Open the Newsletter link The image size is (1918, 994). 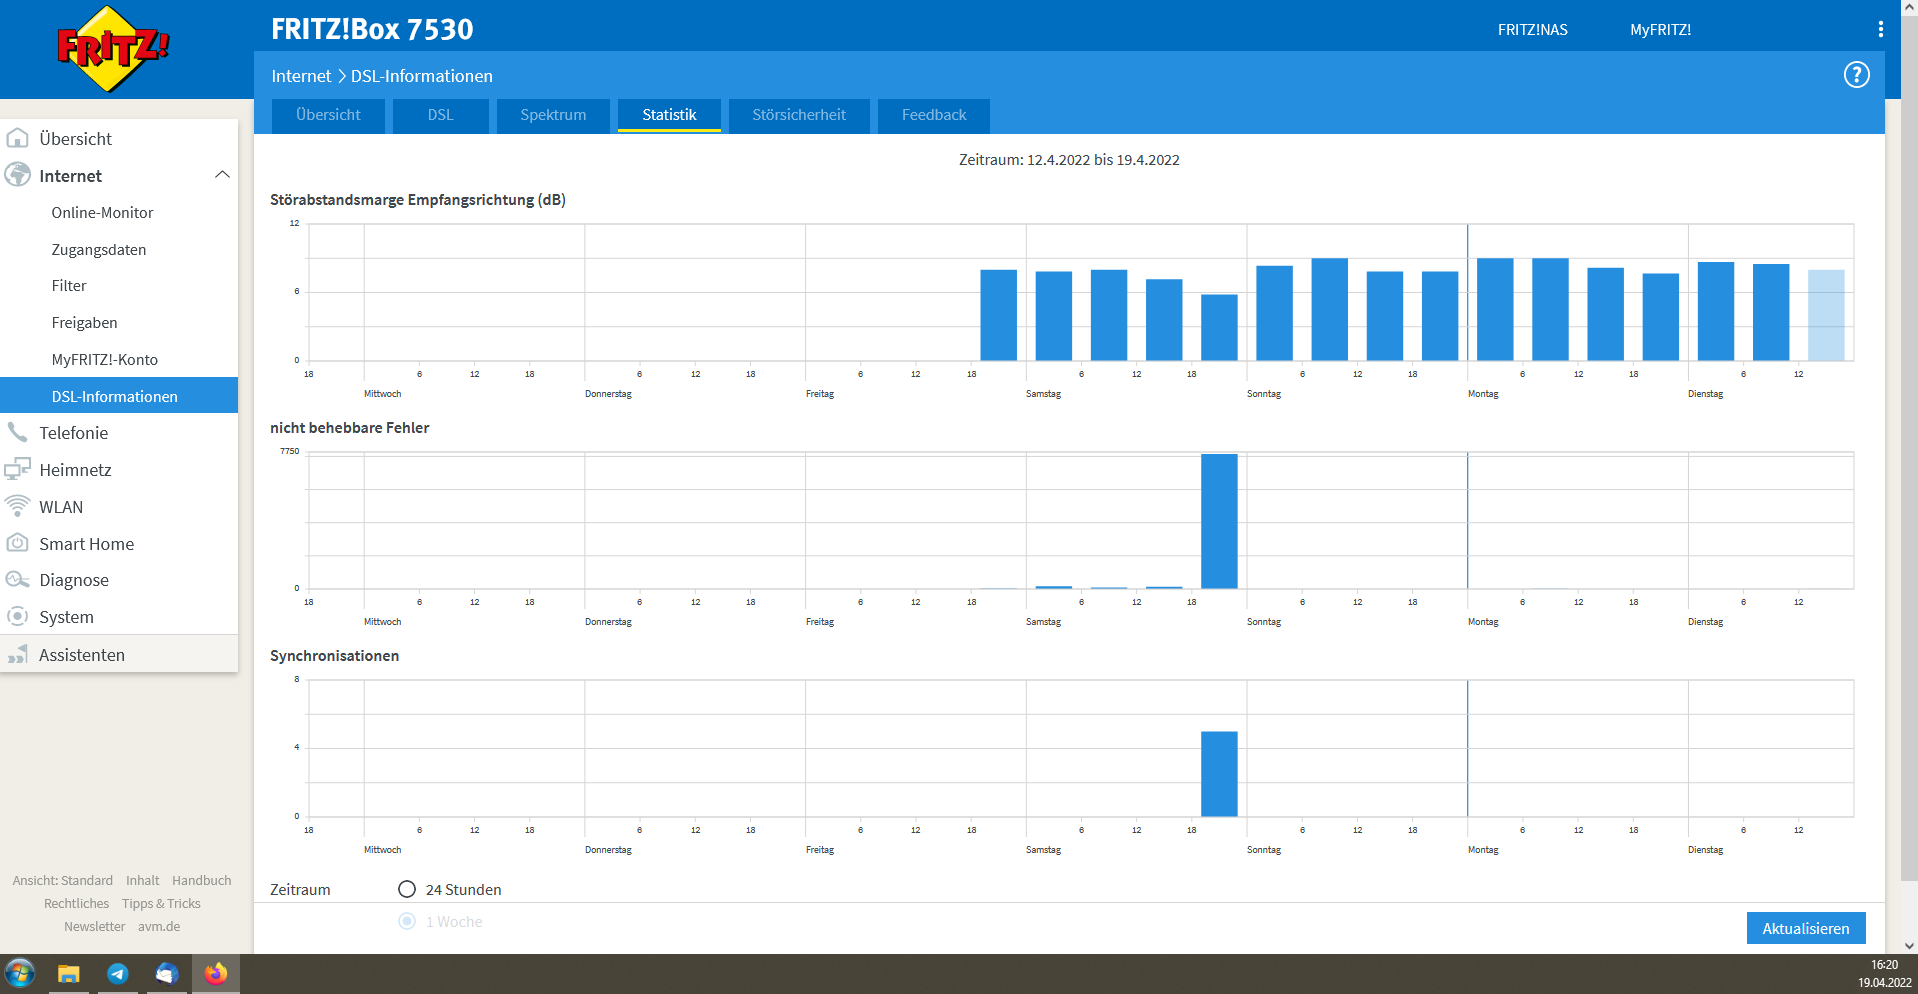(x=95, y=926)
